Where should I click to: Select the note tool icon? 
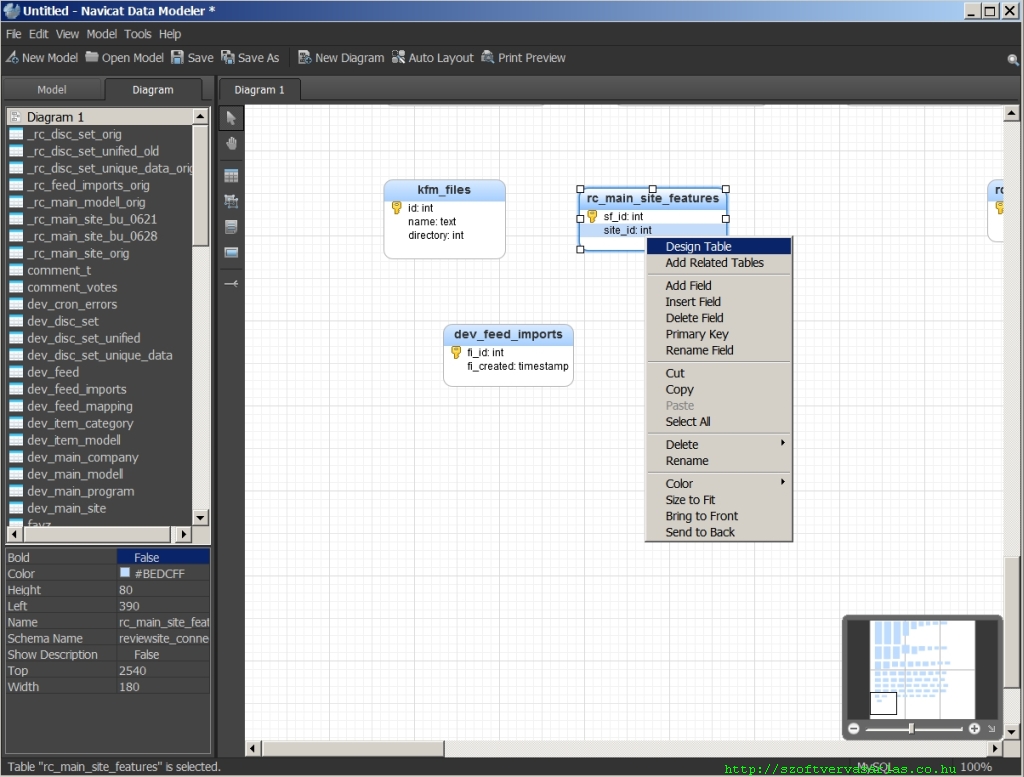[x=231, y=227]
